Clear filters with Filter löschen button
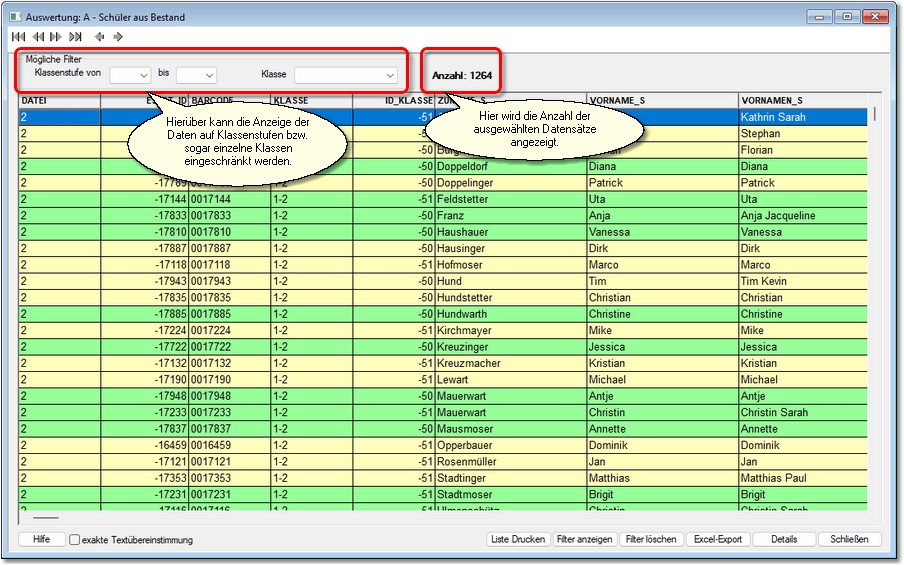 pyautogui.click(x=651, y=540)
